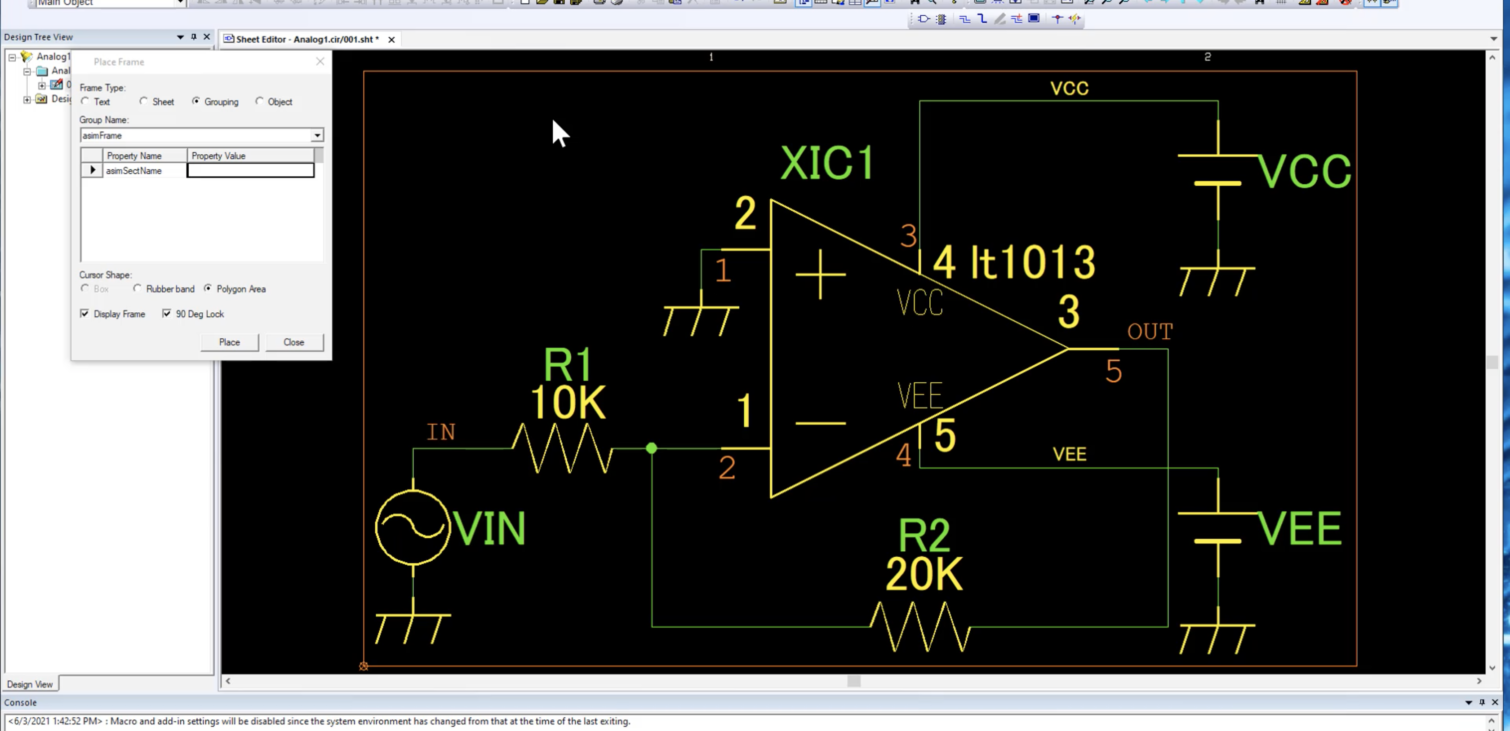This screenshot has height=731, width=1510.
Task: Click the Close button in Place Frame
Action: (293, 342)
